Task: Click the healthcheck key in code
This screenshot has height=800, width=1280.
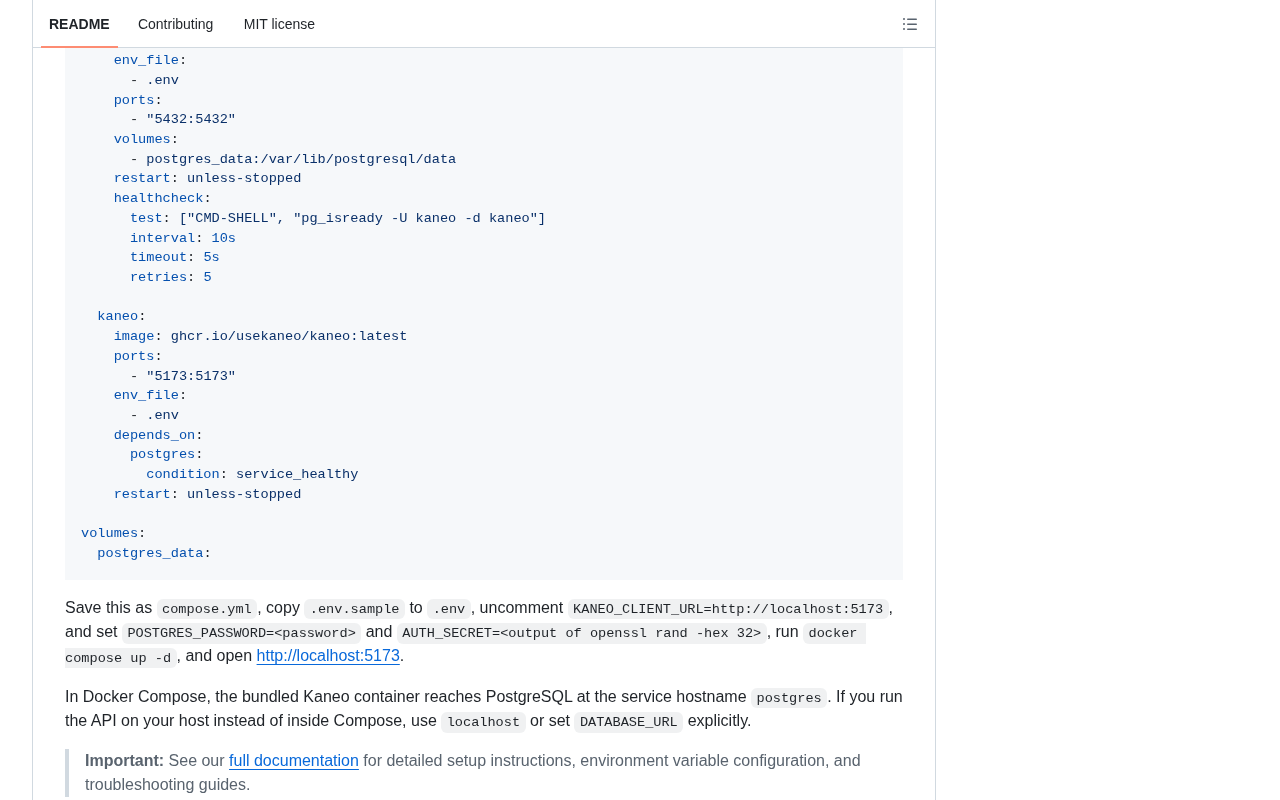Action: [158, 199]
